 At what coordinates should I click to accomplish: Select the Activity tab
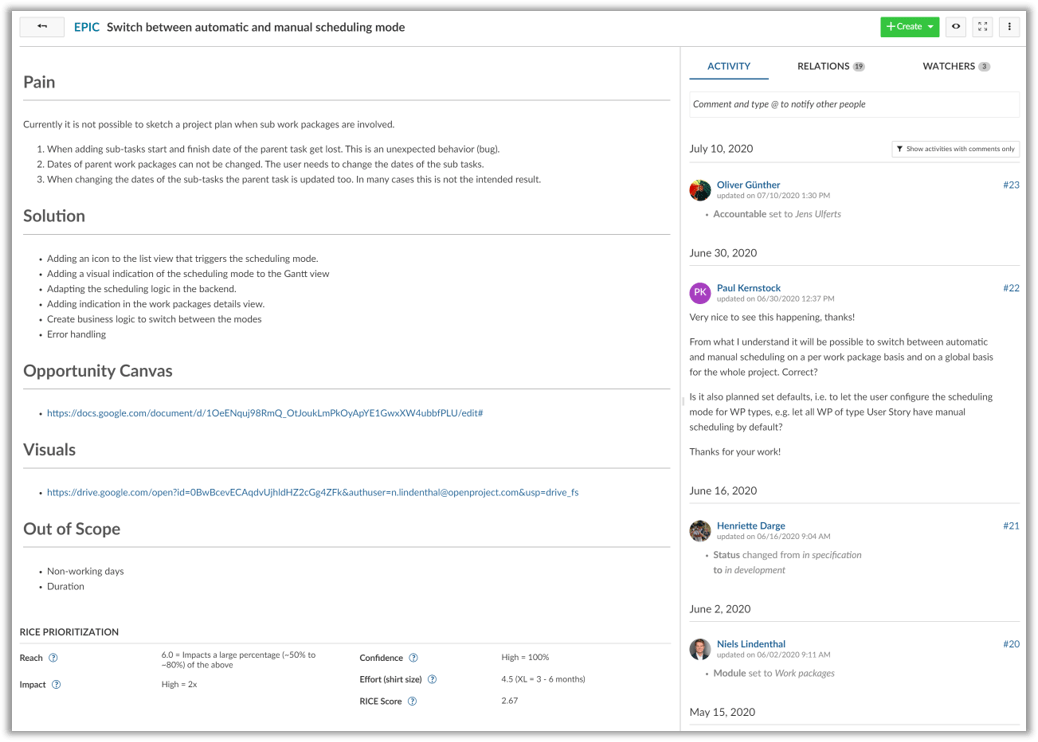tap(728, 67)
